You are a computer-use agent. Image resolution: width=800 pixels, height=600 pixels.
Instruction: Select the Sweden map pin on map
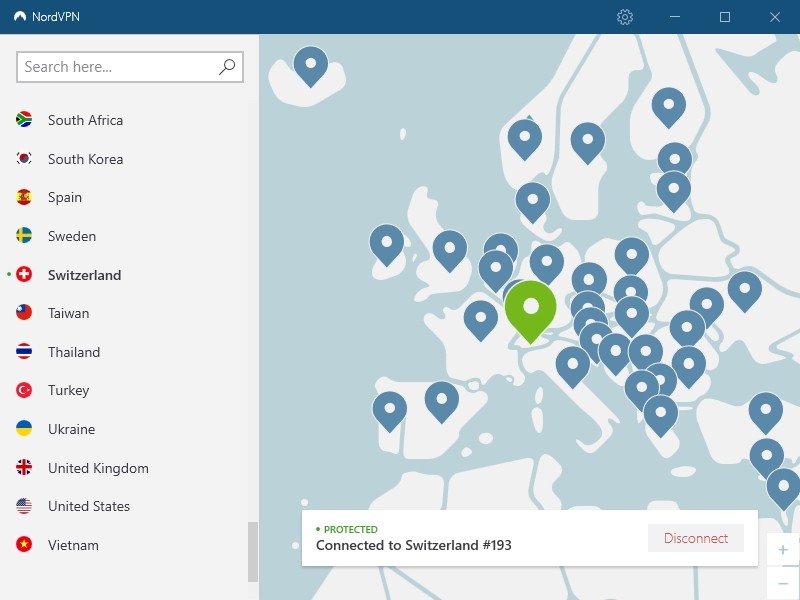click(588, 142)
